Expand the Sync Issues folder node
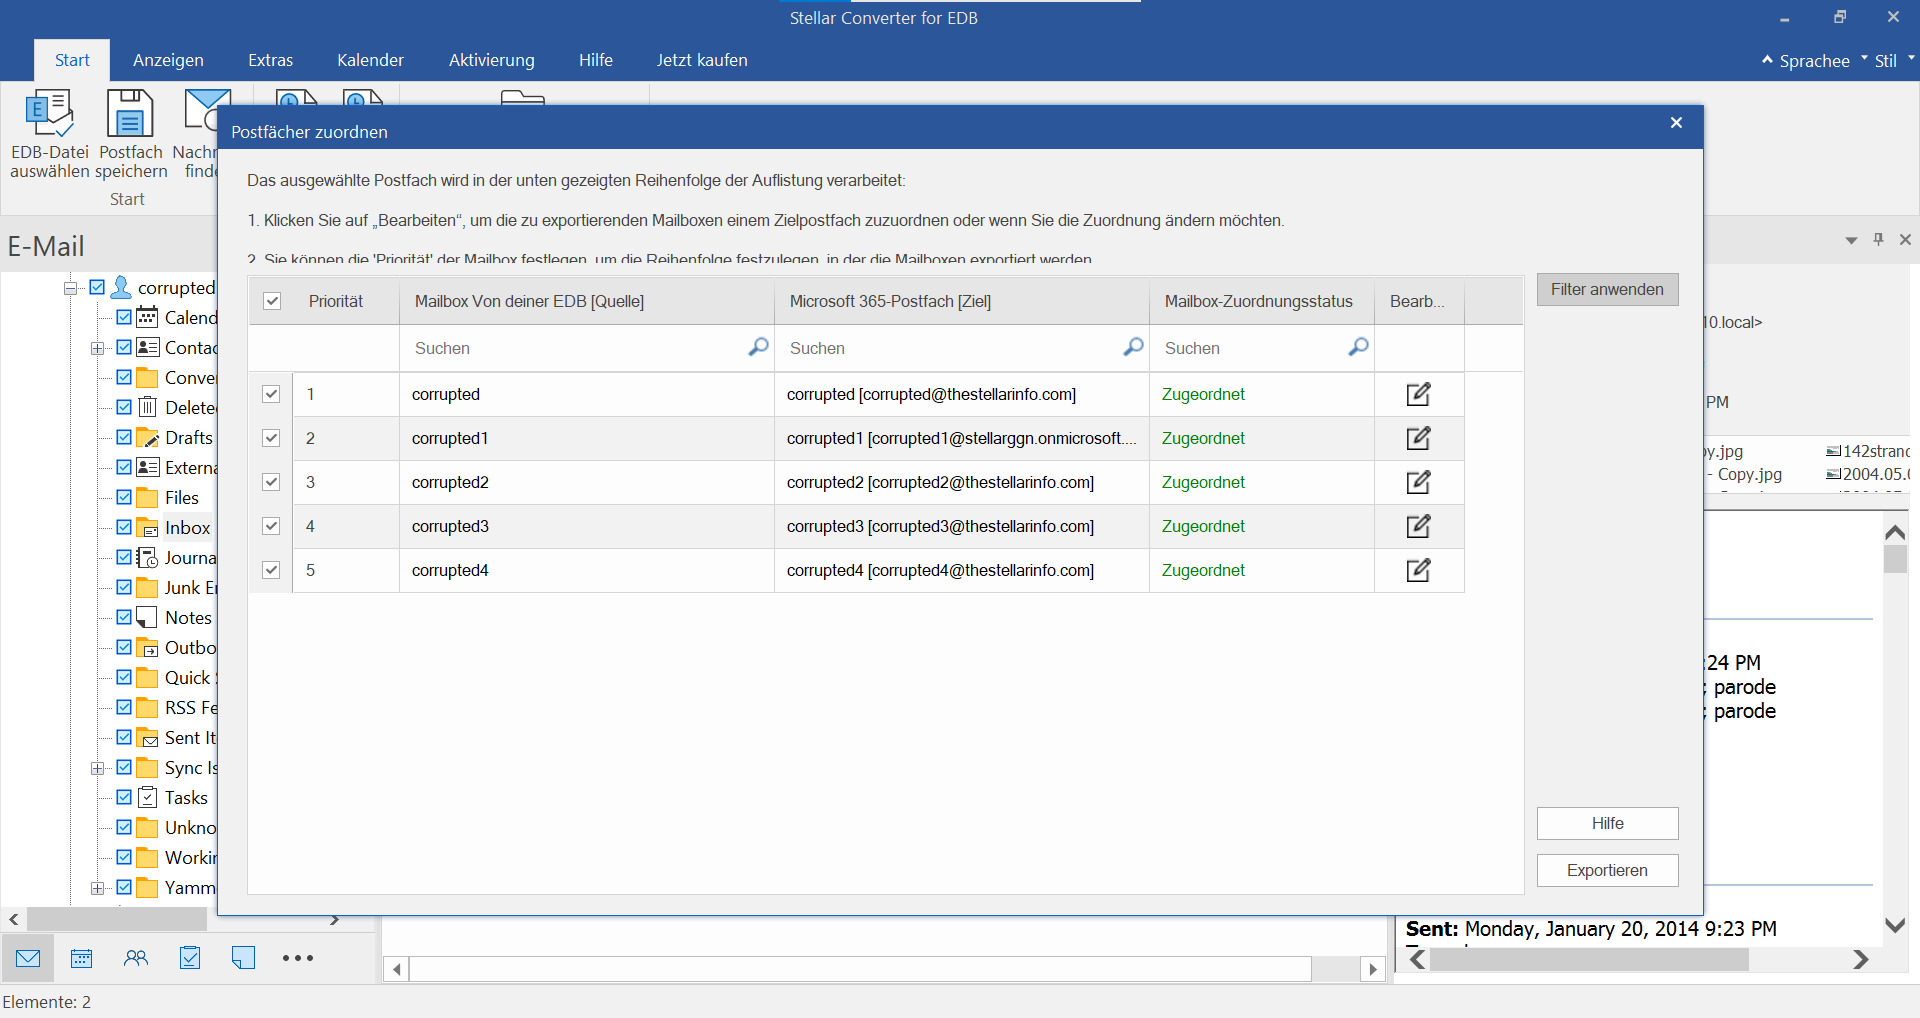 [x=98, y=768]
